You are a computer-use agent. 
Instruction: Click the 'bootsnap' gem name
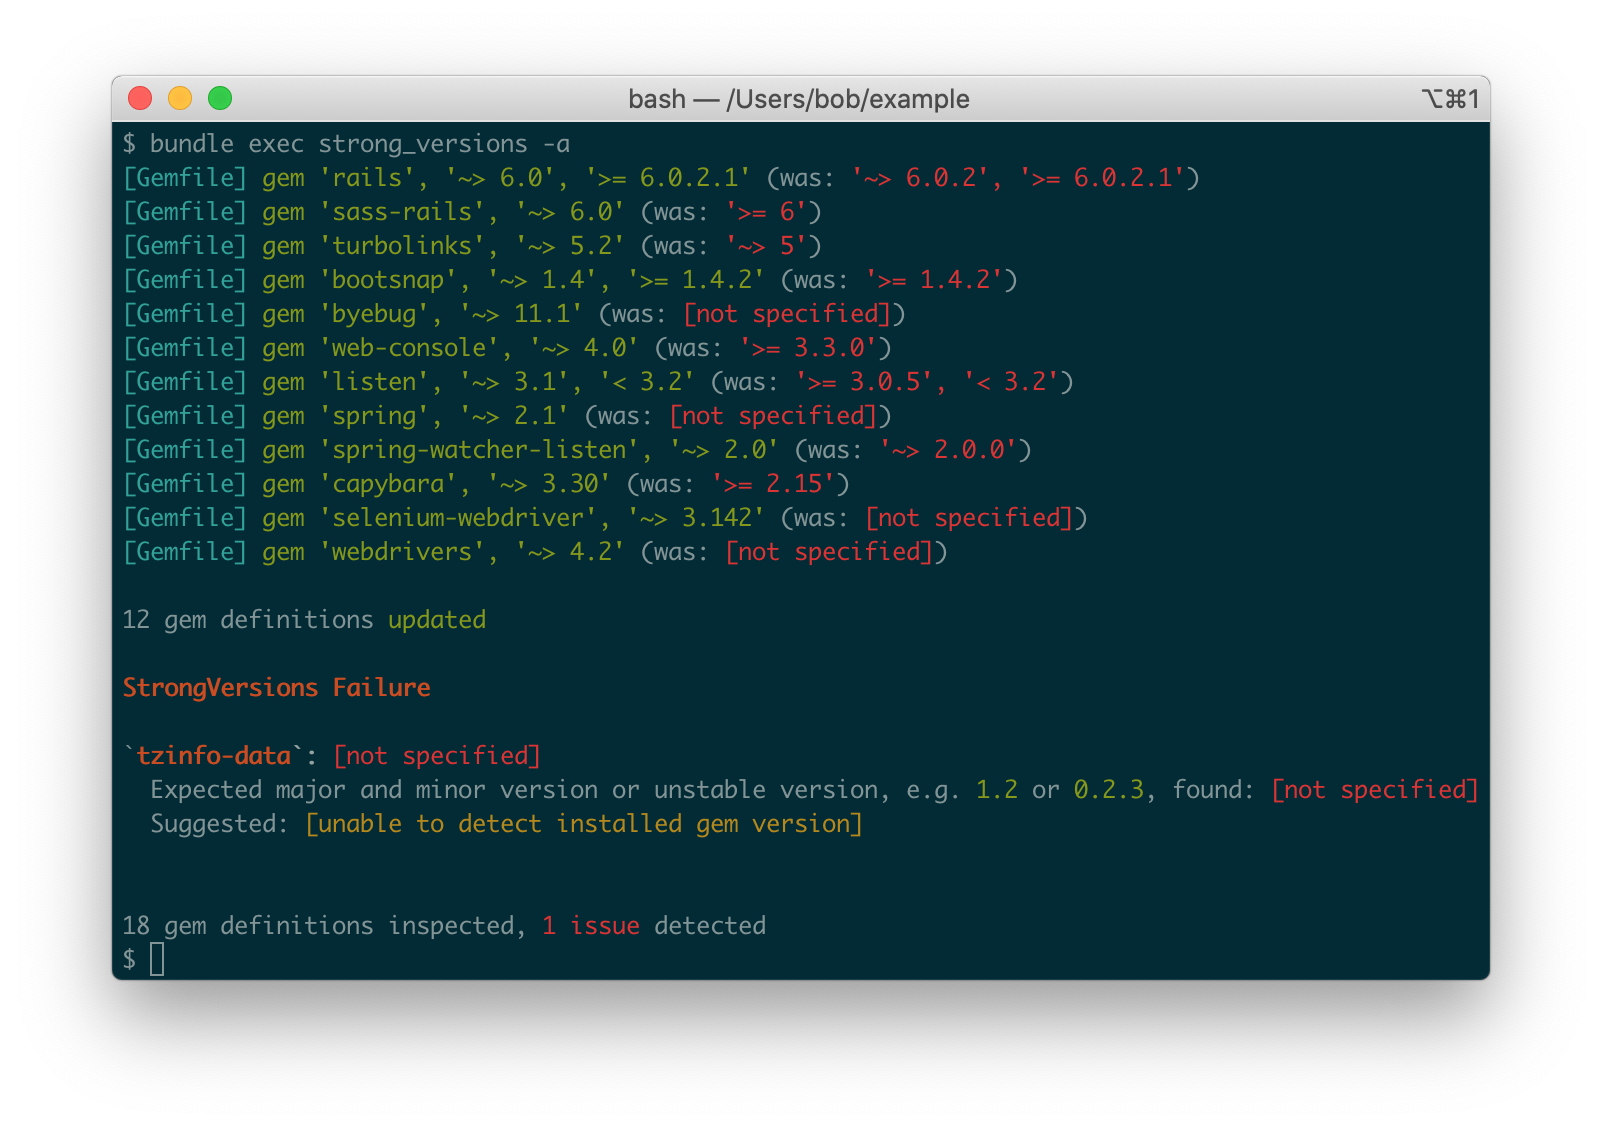click(x=388, y=280)
